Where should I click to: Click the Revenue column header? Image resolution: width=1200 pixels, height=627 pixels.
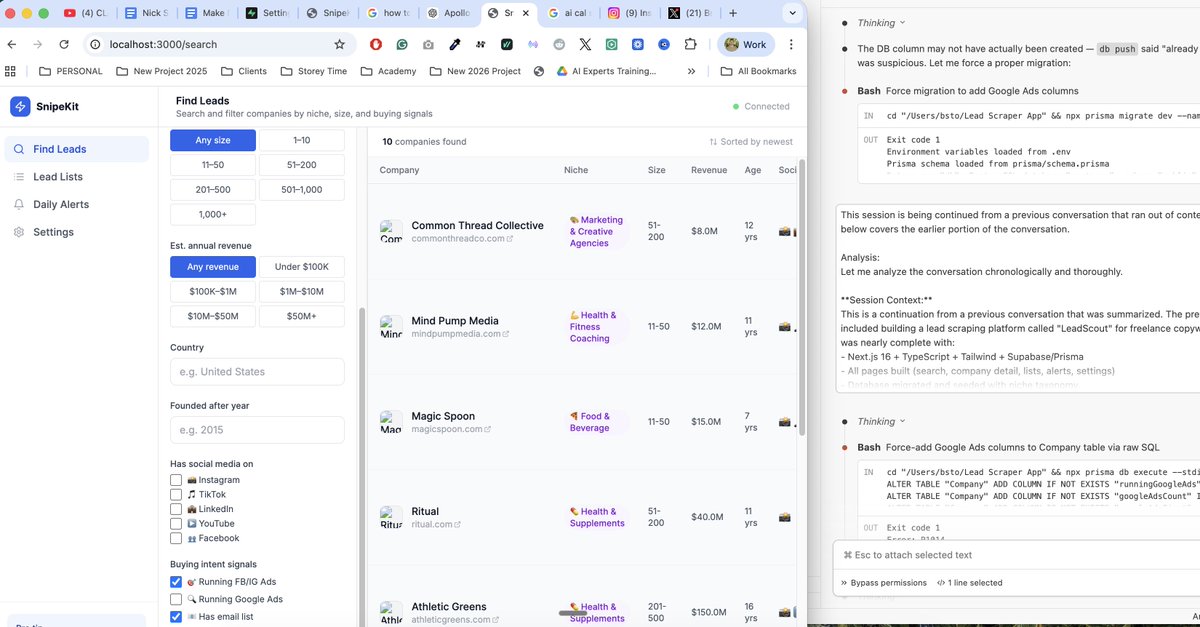tap(709, 170)
